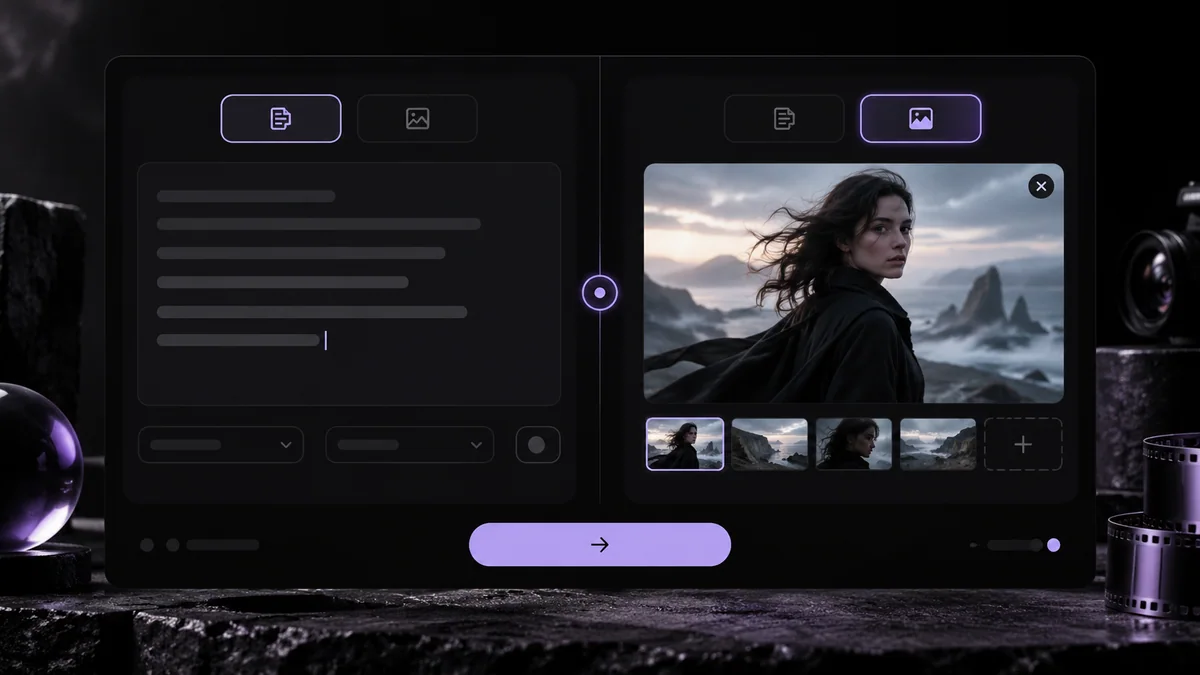Click the round record button beside dropdowns
This screenshot has width=1200, height=675.
click(x=538, y=445)
